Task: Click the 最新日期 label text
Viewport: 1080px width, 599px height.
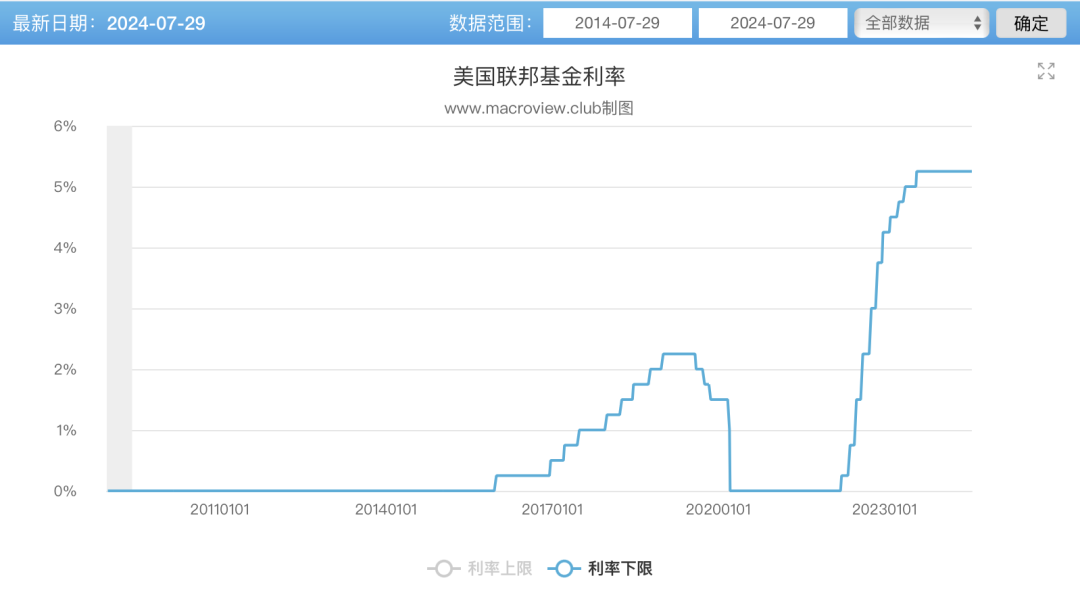Action: (x=54, y=23)
